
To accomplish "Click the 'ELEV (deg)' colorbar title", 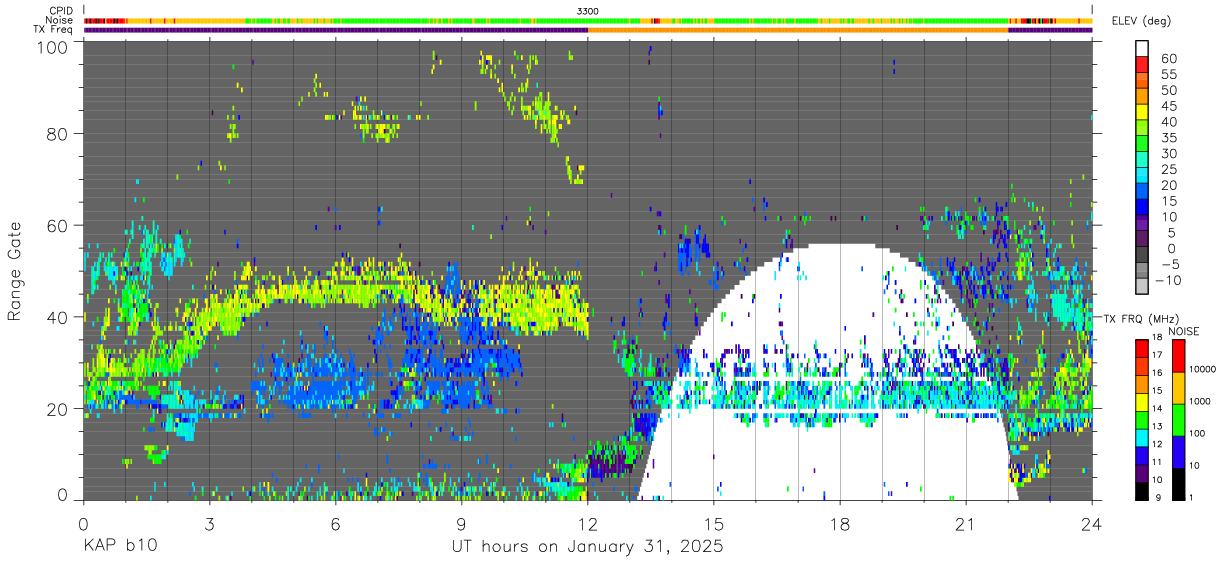I will click(x=1141, y=21).
